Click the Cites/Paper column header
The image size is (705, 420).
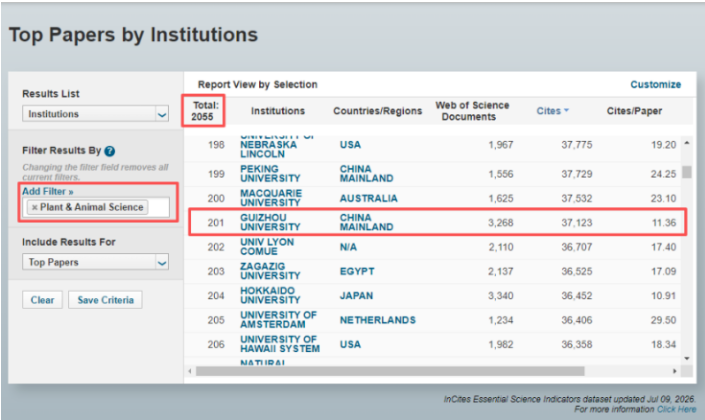tap(634, 111)
